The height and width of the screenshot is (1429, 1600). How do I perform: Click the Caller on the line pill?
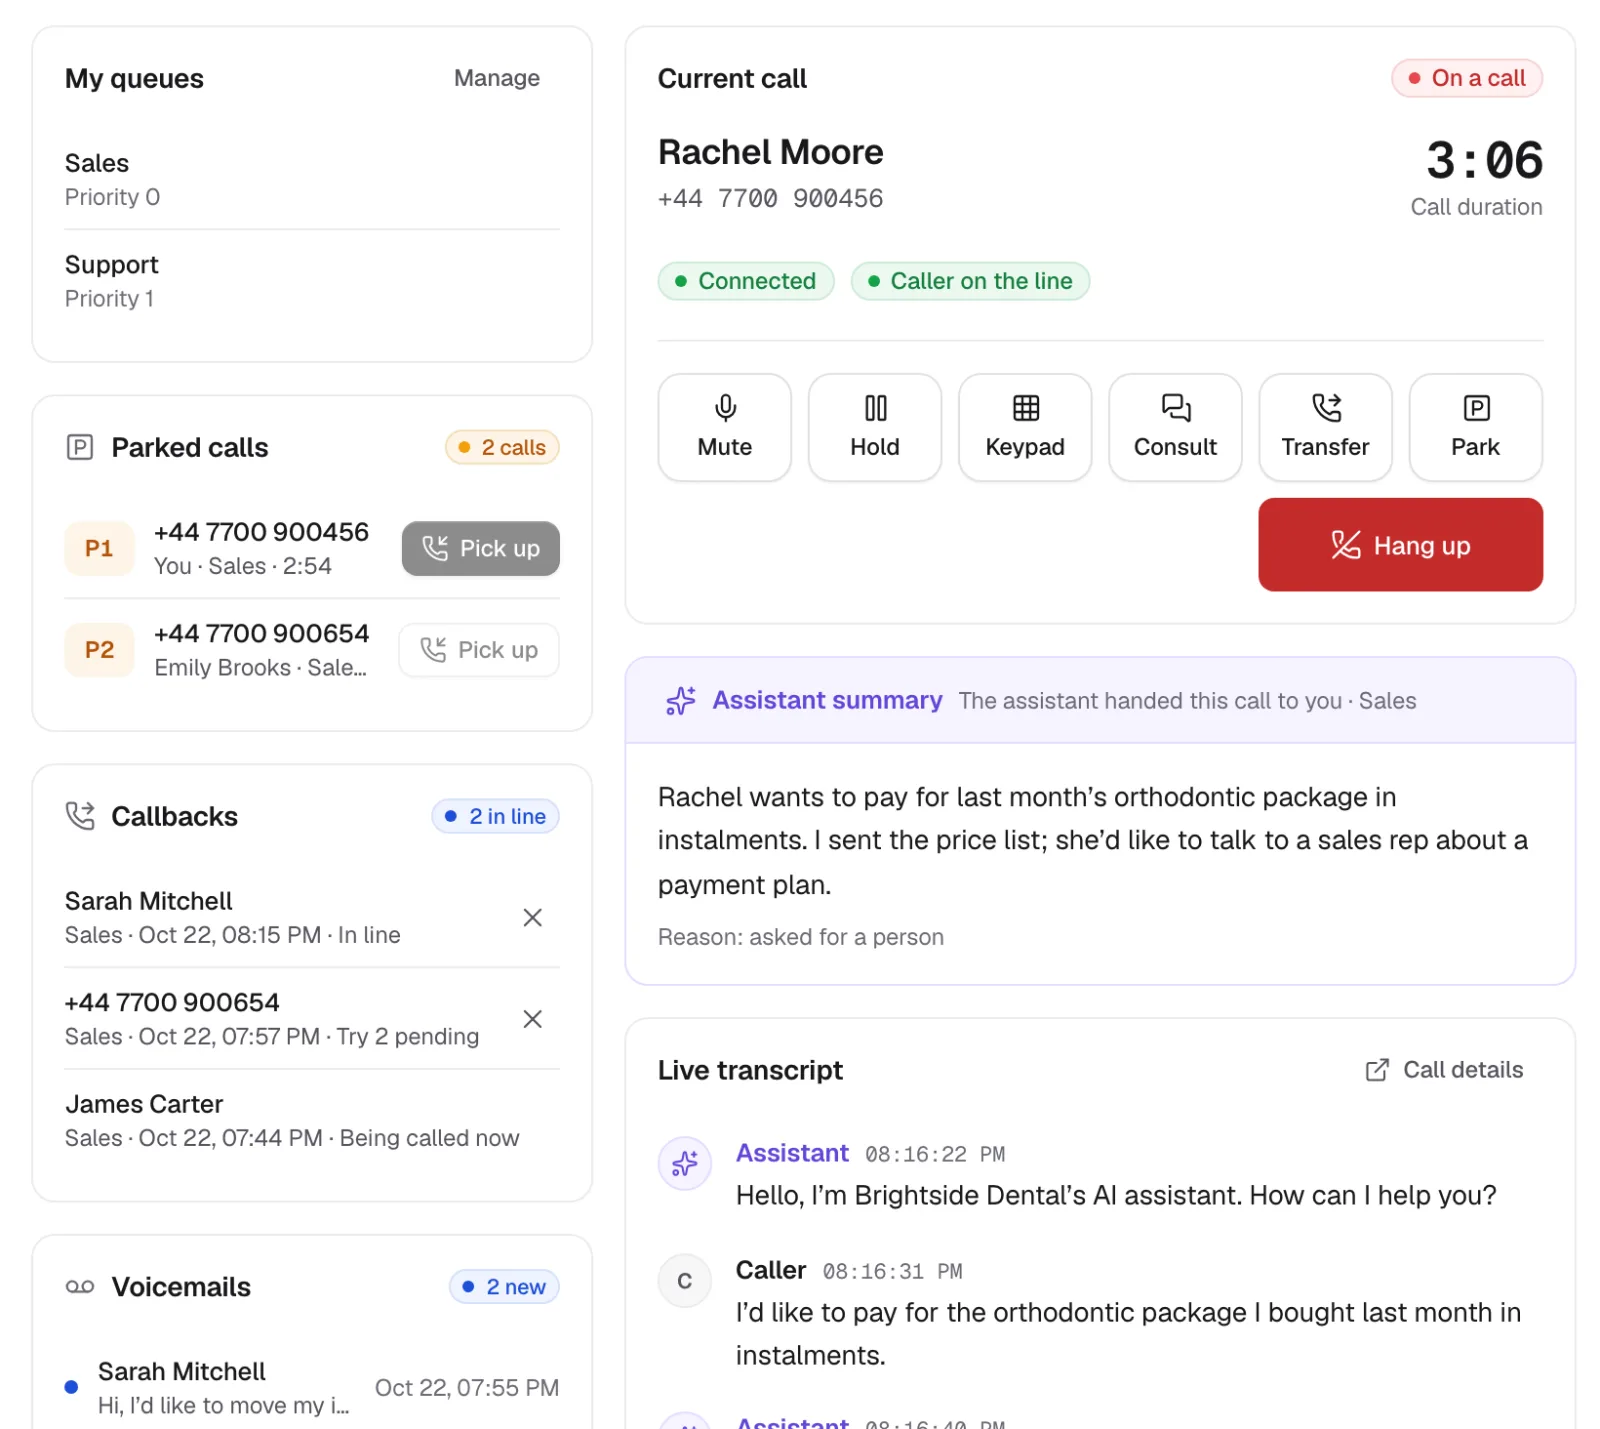970,281
